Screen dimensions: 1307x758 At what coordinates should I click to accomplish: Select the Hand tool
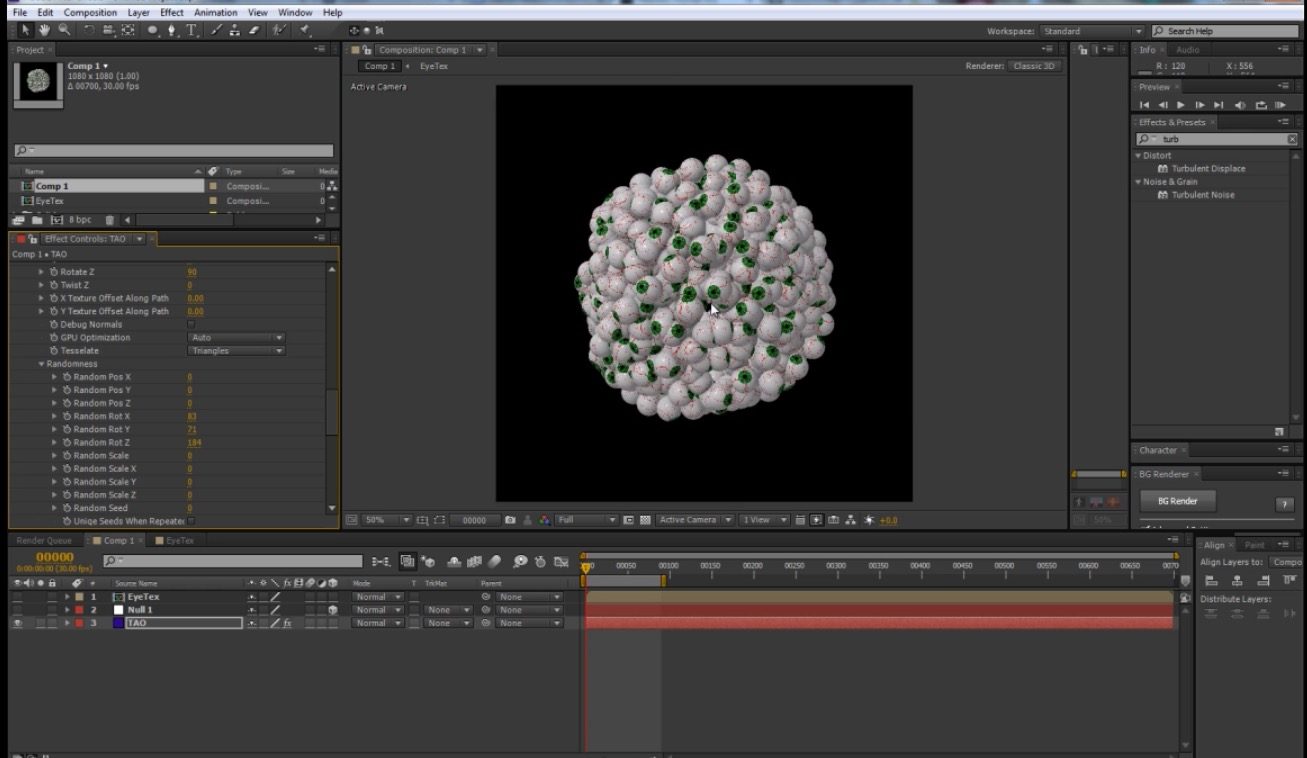[x=45, y=30]
